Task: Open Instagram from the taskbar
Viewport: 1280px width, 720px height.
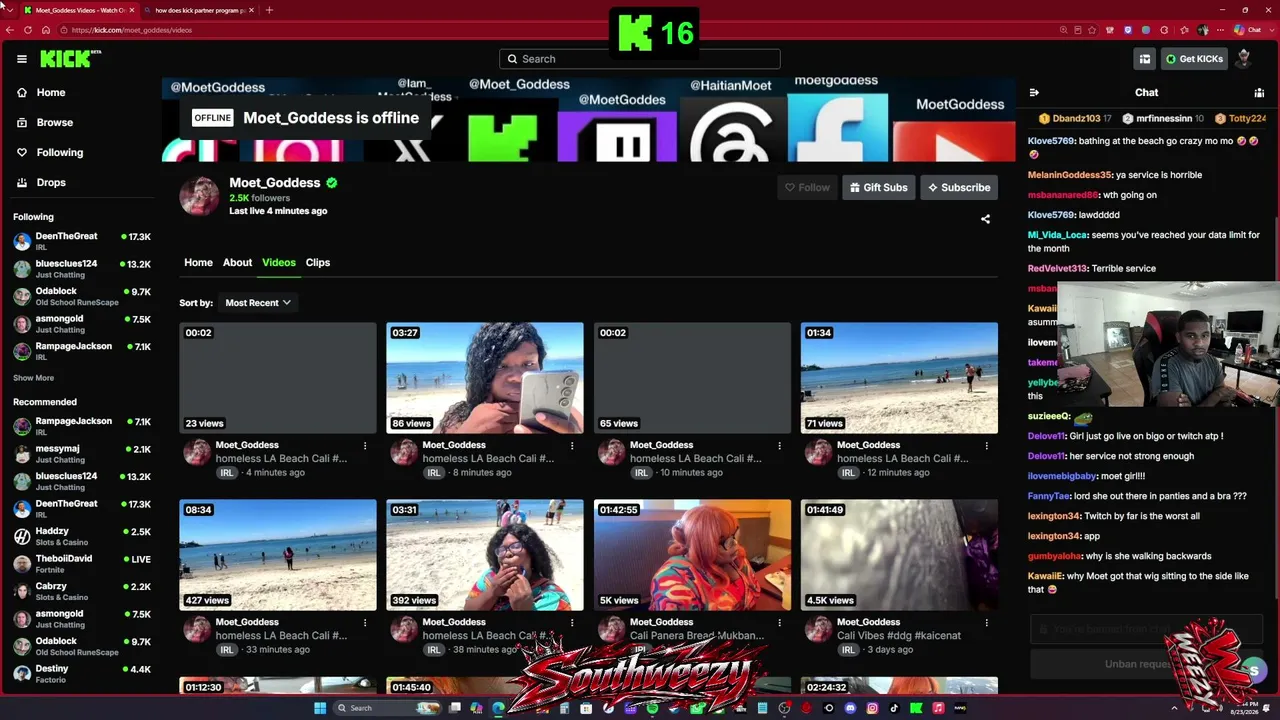Action: pyautogui.click(x=873, y=708)
